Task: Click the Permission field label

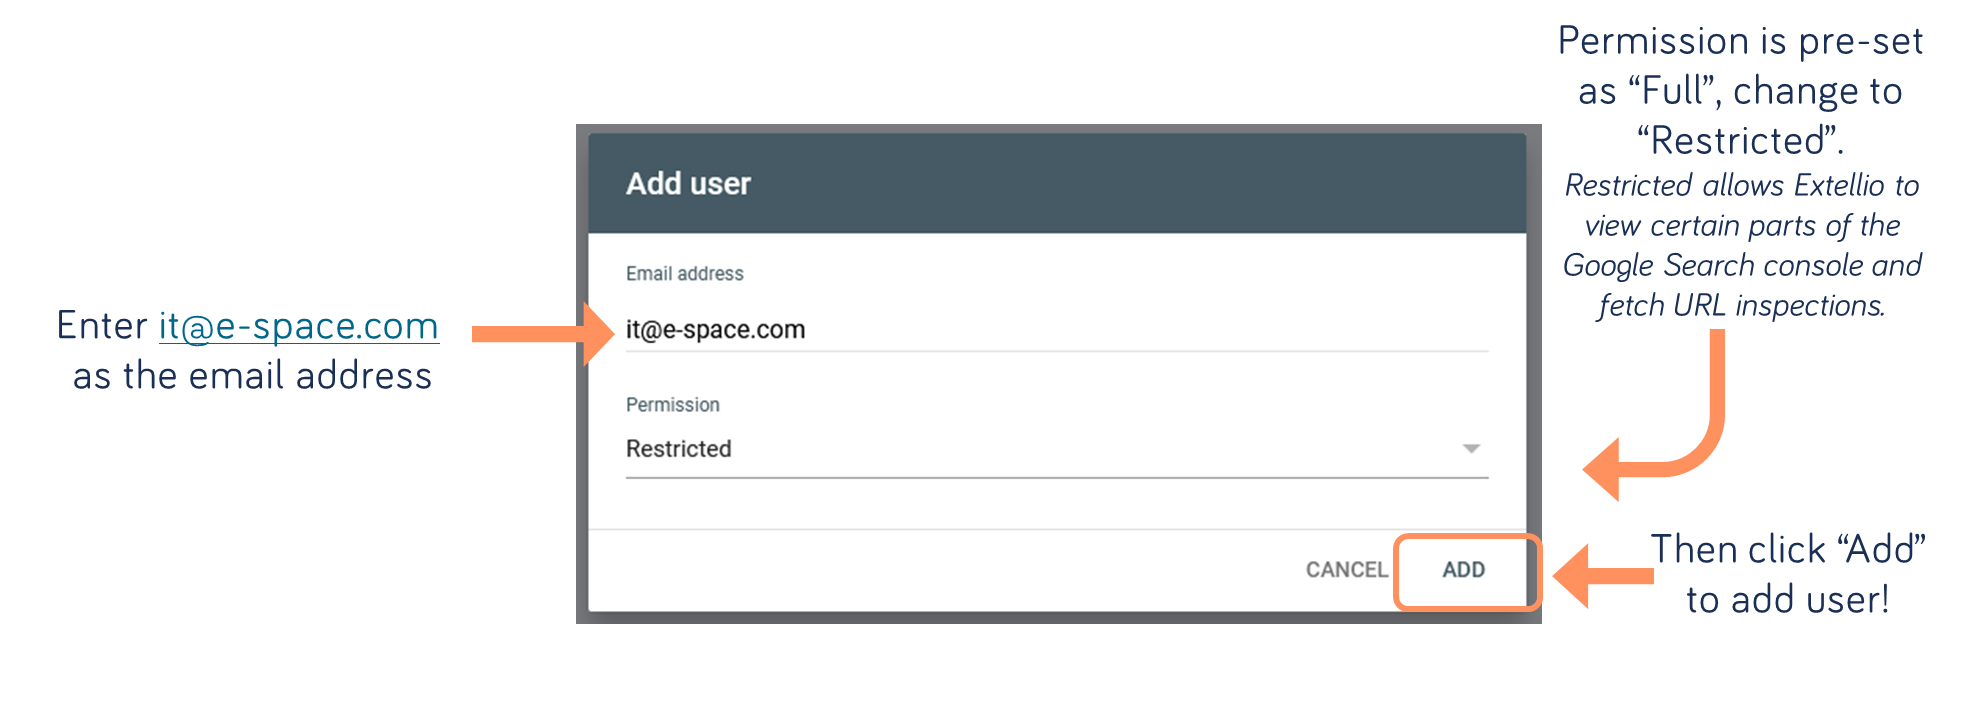Action: pyautogui.click(x=673, y=405)
